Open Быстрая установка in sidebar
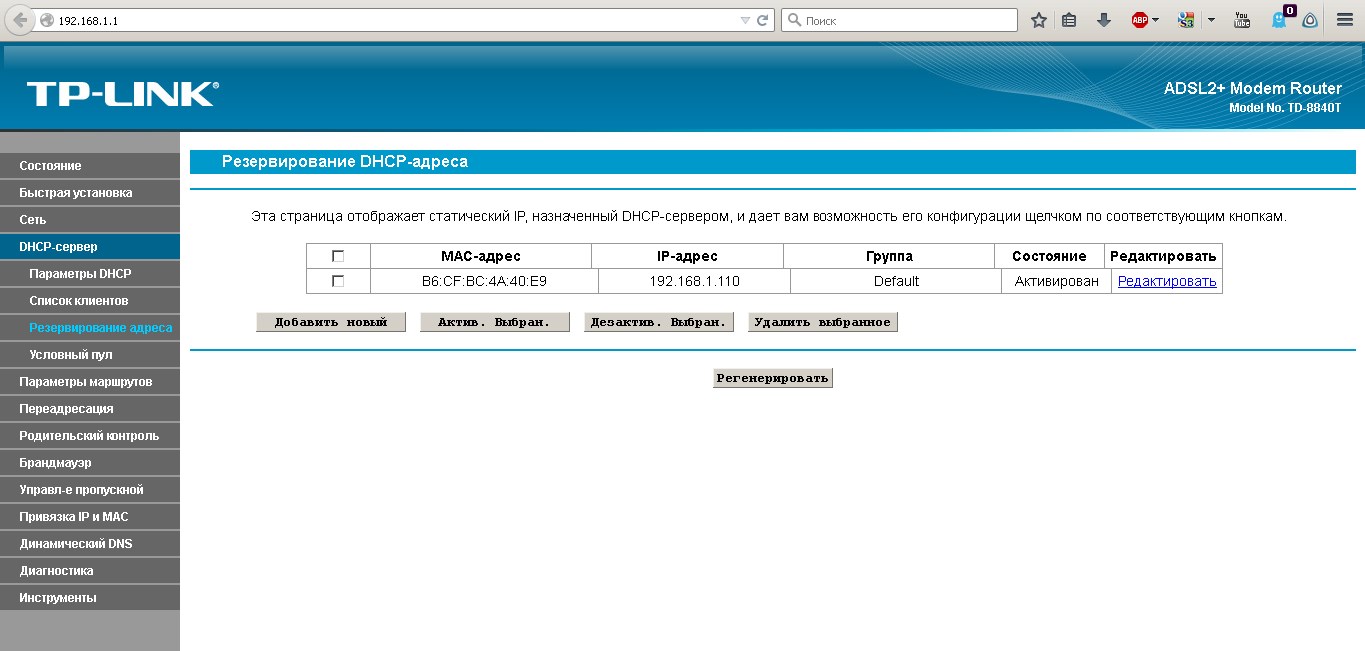Screen dimensions: 1365x651 tap(90, 192)
